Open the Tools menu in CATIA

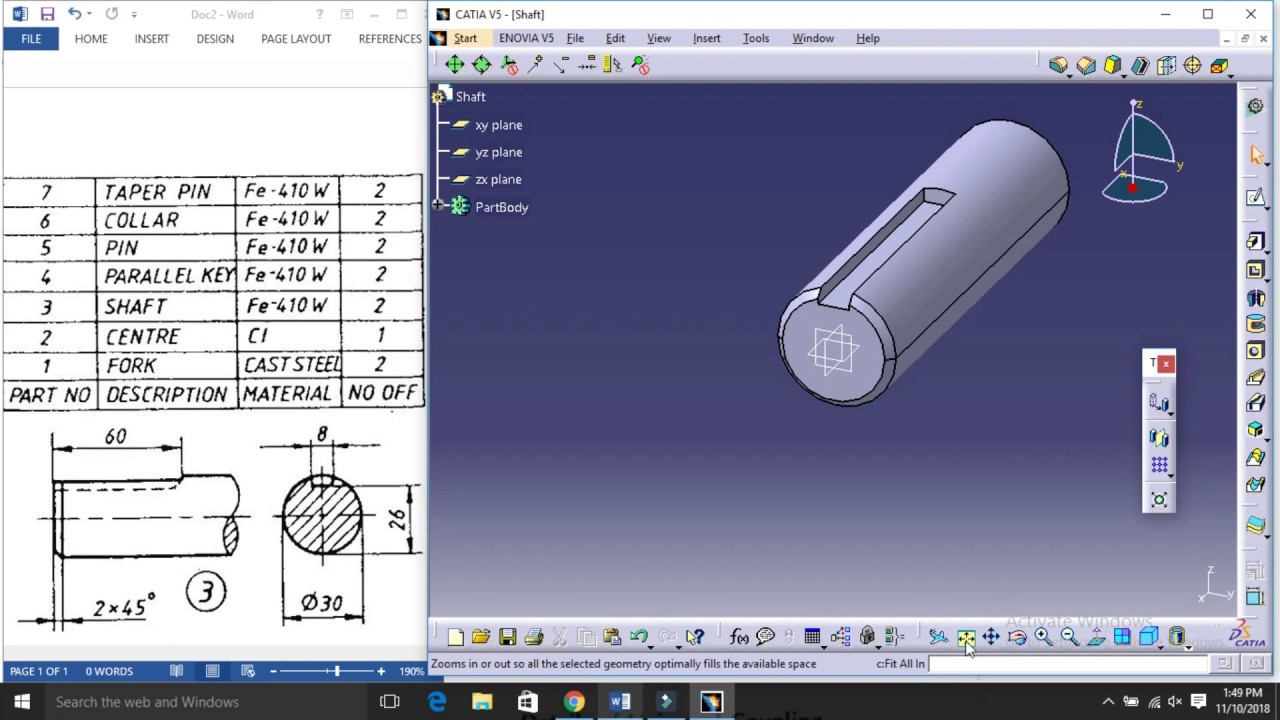(x=756, y=38)
